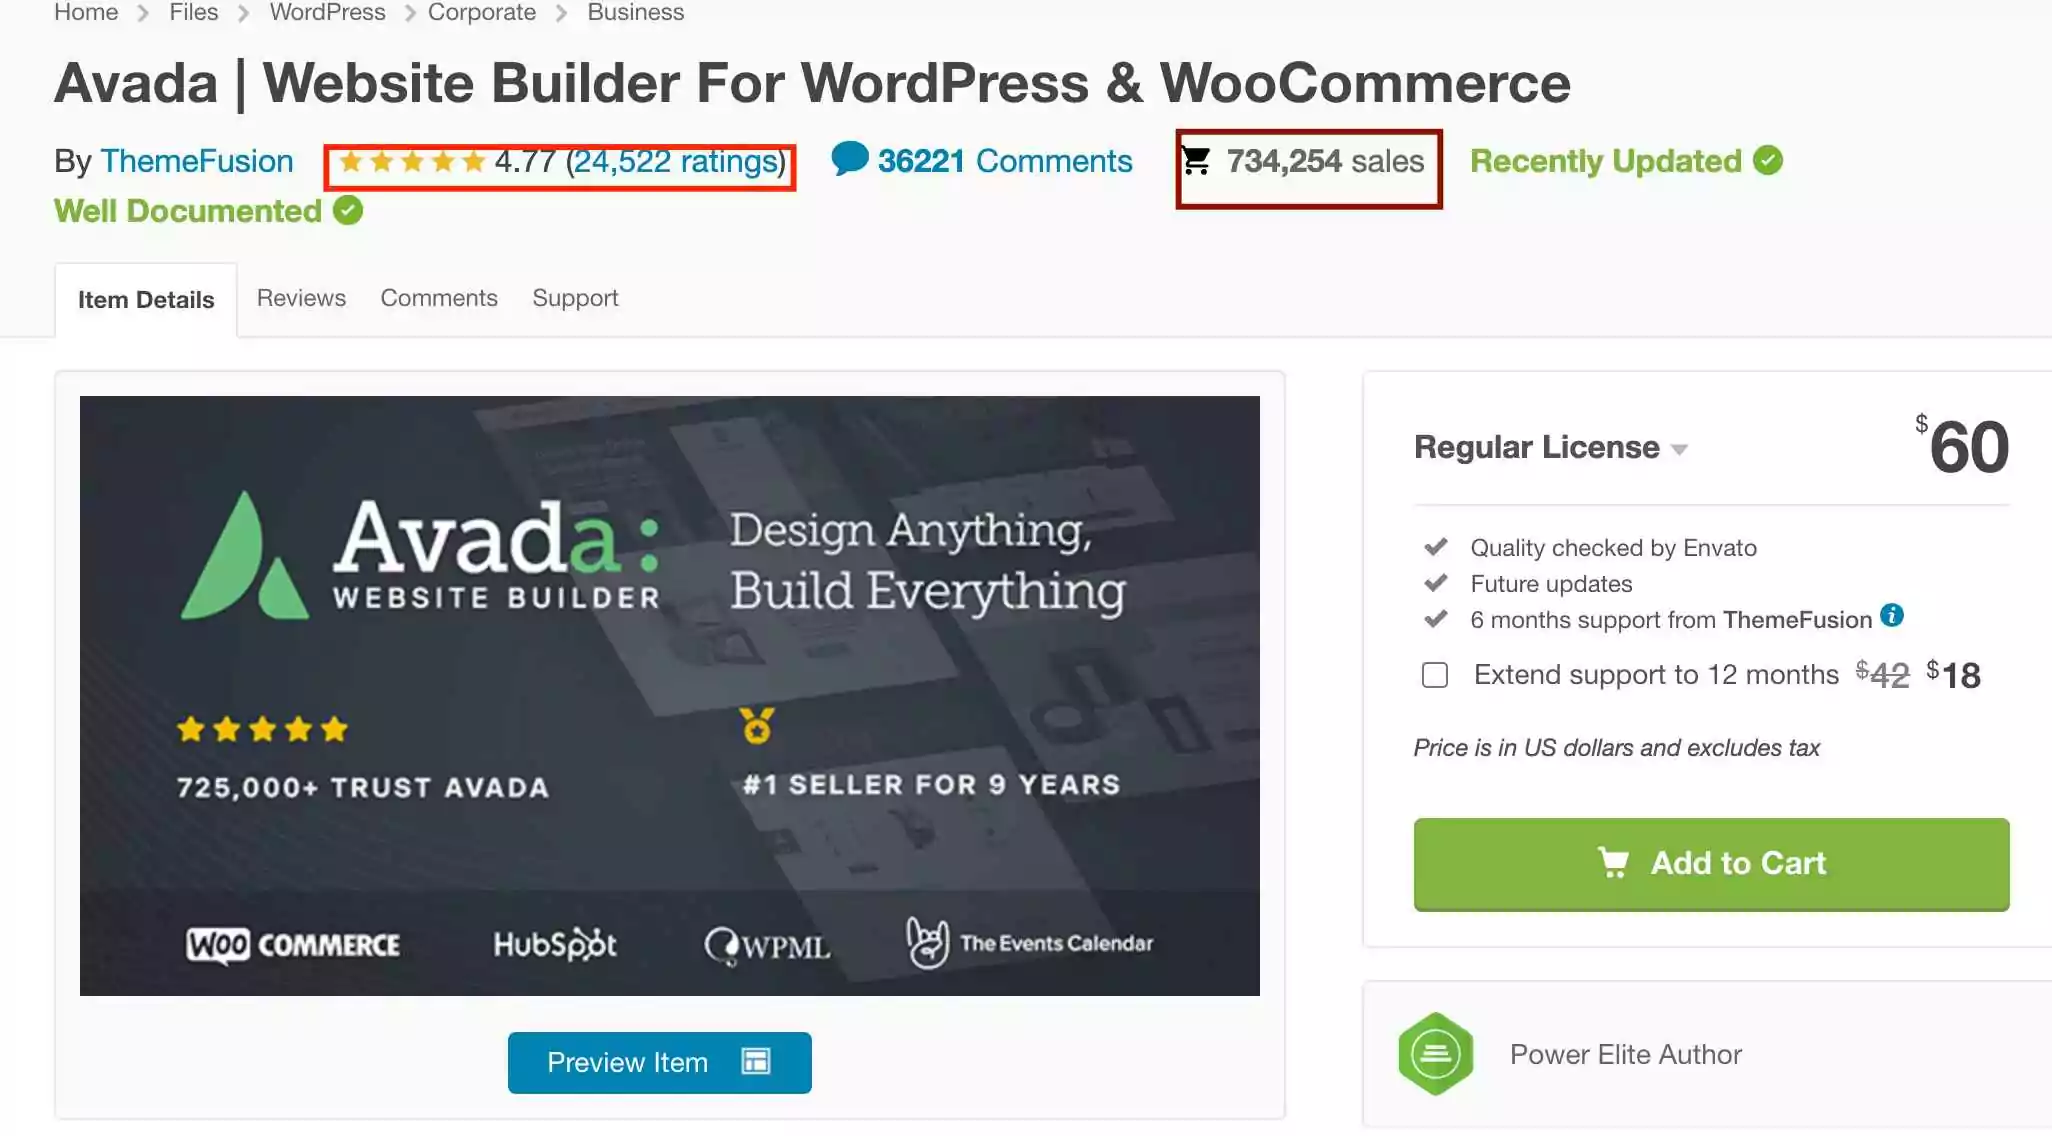Open the ThemeFusion author profile link
Image resolution: width=2052 pixels, height=1136 pixels.
197,161
